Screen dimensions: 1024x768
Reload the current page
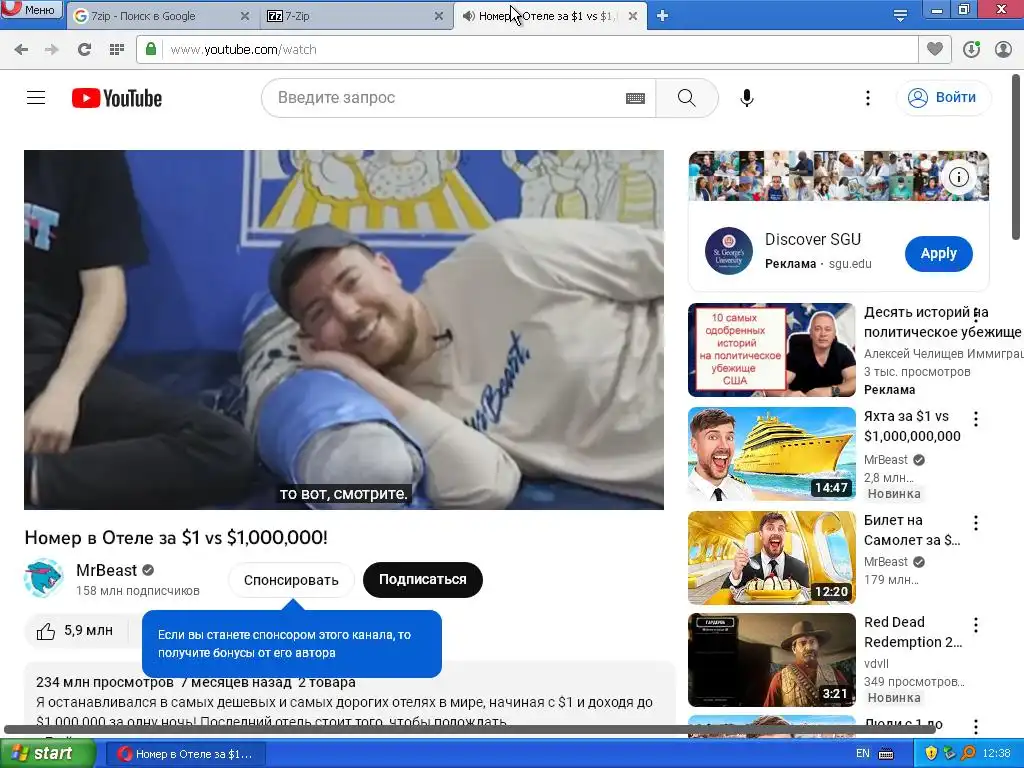coord(84,50)
